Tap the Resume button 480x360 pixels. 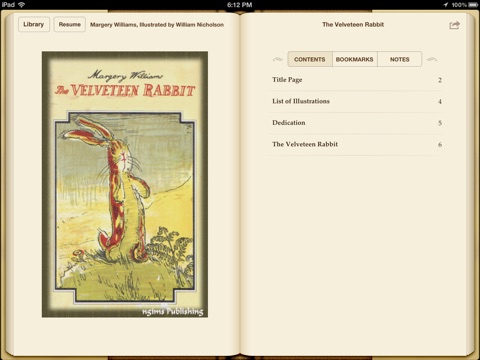pos(70,24)
